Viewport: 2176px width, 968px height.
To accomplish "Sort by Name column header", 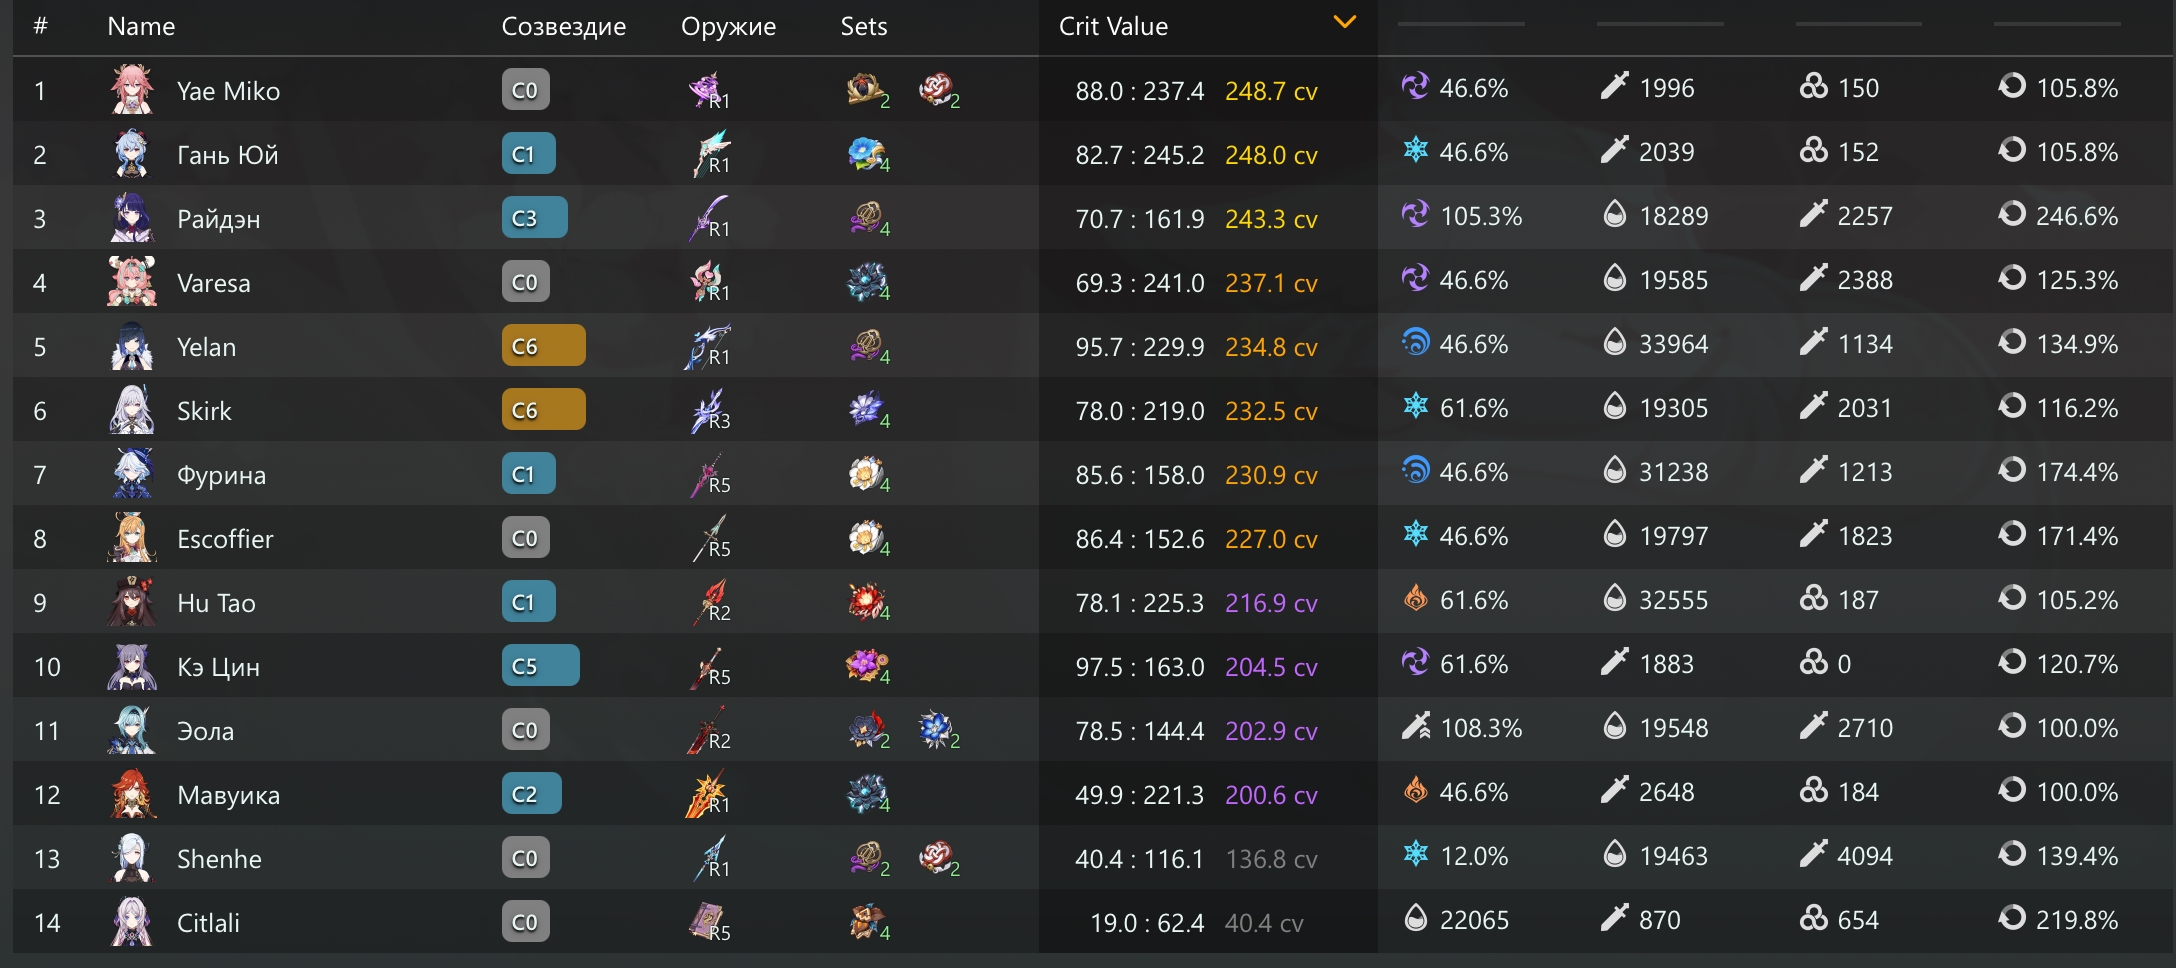I will 141,26.
